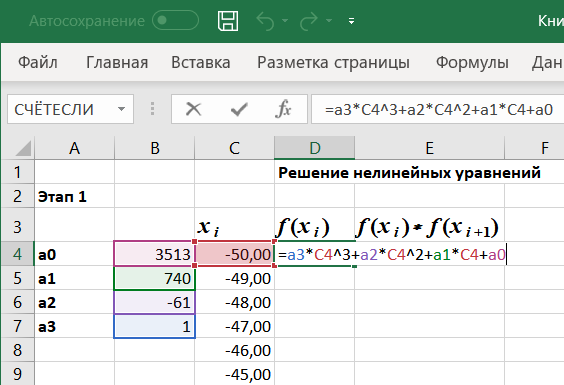564x385 pixels.
Task: Click the a2 label cell
Action: [74, 302]
